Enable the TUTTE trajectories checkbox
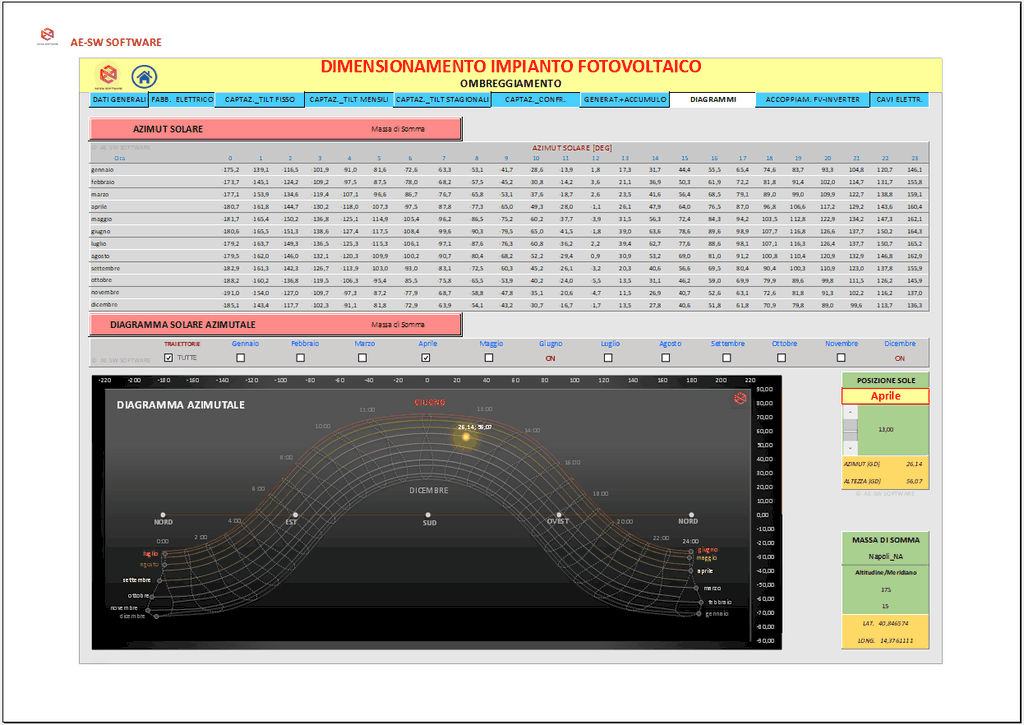The width and height of the screenshot is (1024, 725). point(168,357)
